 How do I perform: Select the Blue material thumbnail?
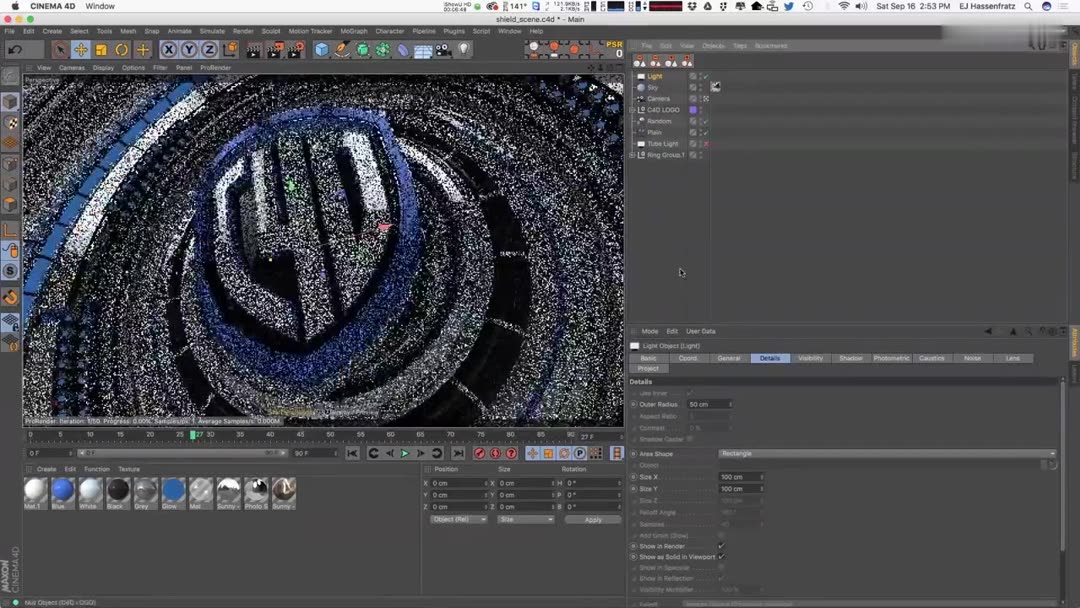[x=62, y=493]
